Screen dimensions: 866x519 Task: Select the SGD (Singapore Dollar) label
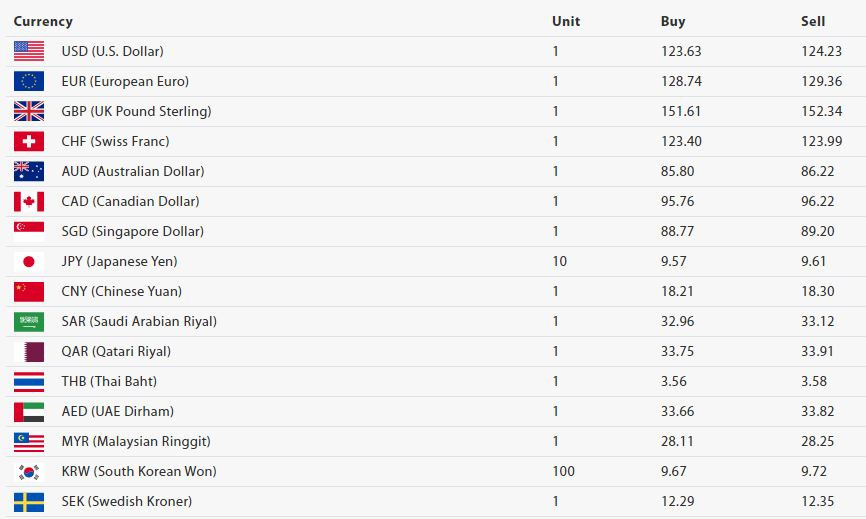coord(133,231)
